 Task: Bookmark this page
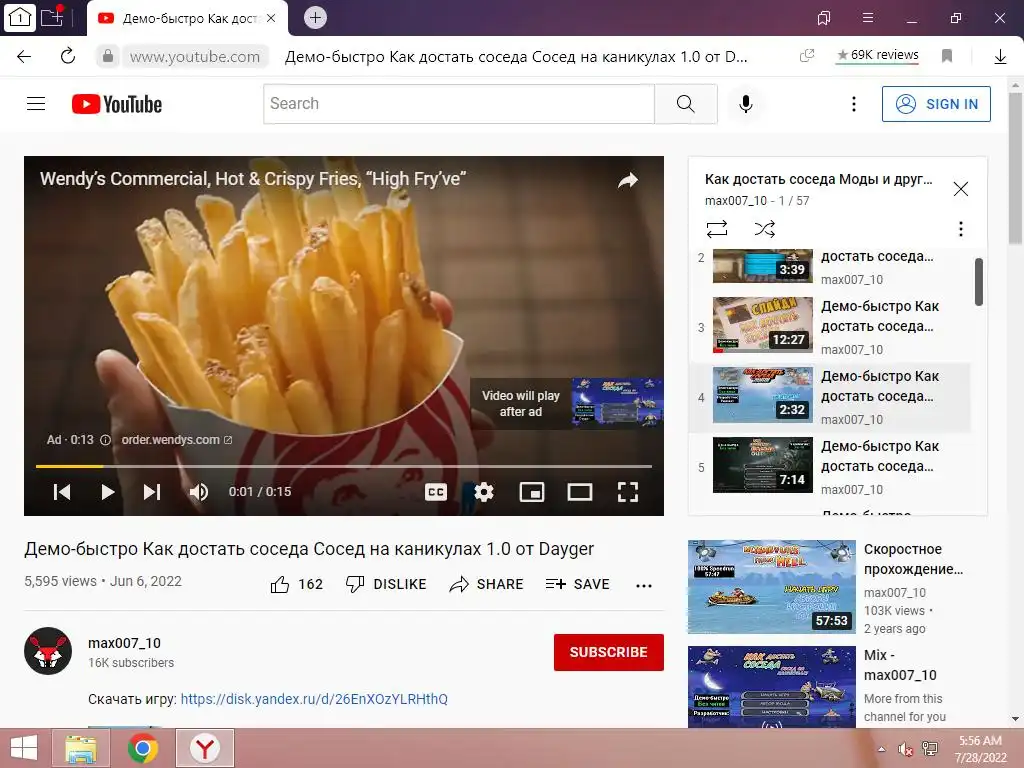(x=947, y=56)
